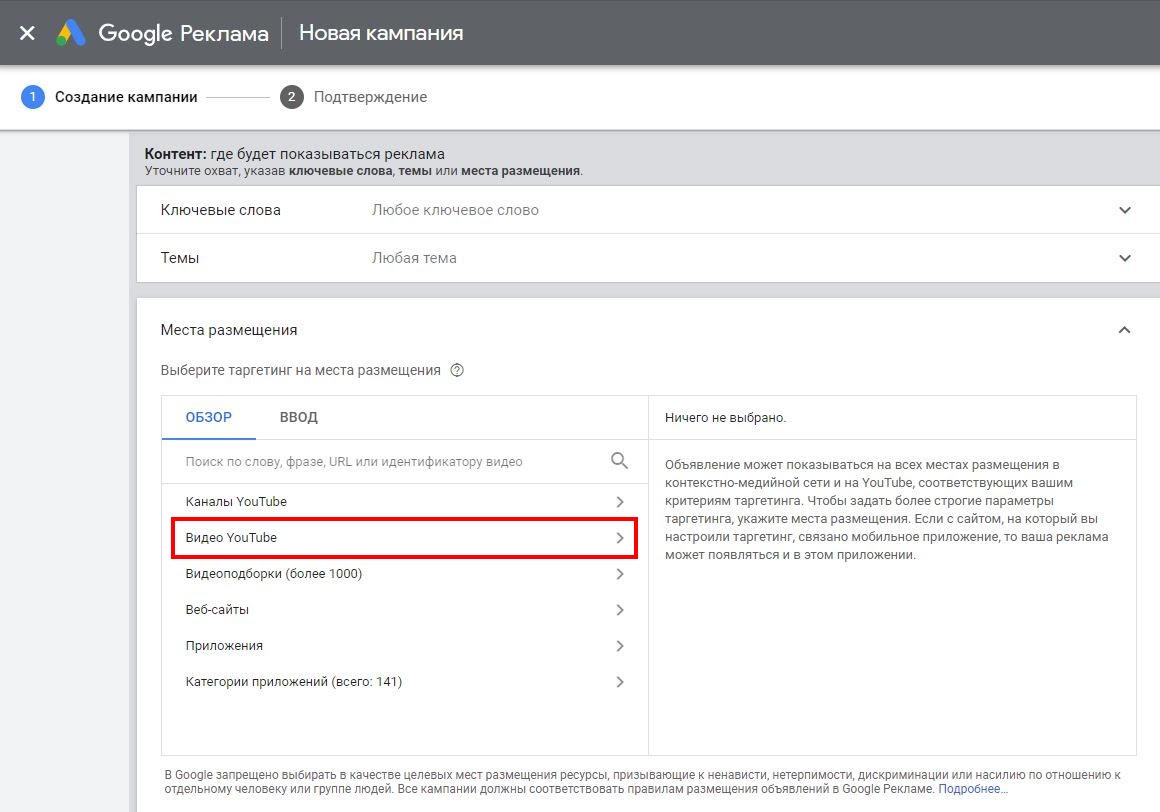Open Каналы YouTube placement list
Screen dimensions: 1160x812
coord(405,502)
